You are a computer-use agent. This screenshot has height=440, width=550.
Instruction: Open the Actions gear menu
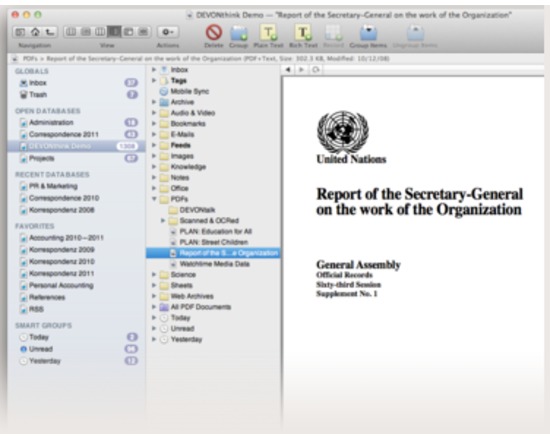click(168, 32)
